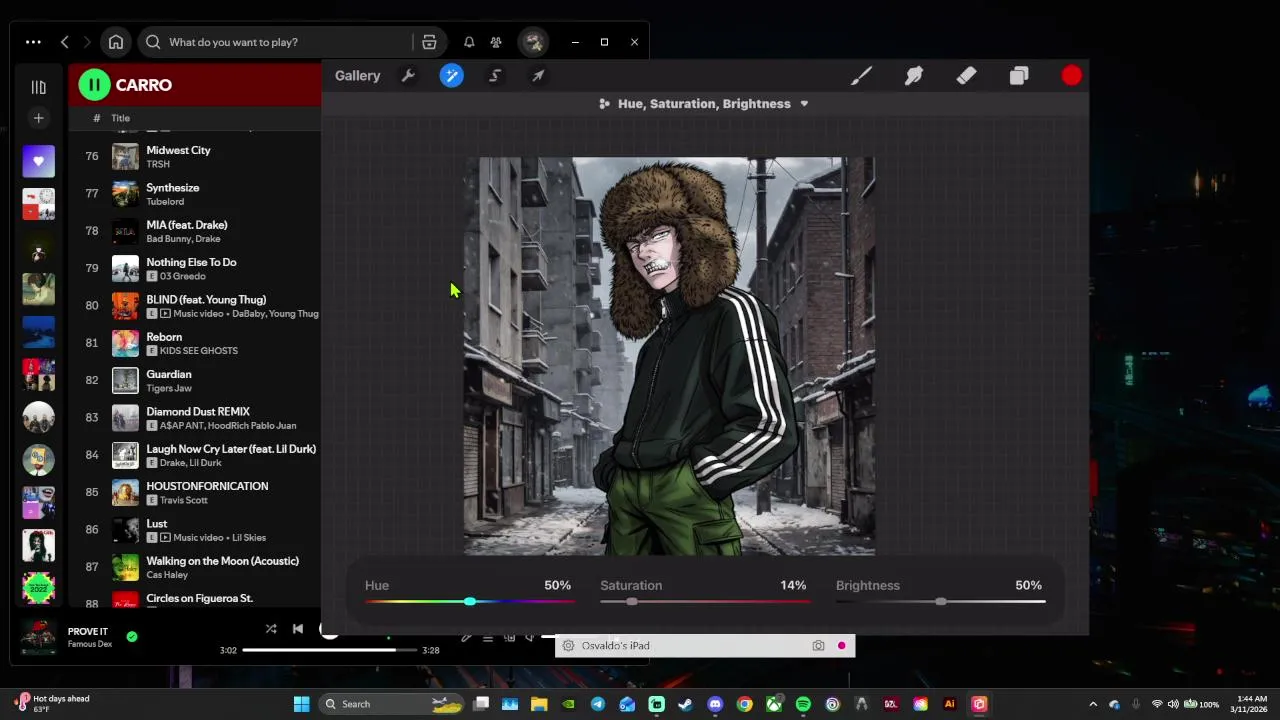
Task: Open Famous Dex now-playing artist link
Action: pyautogui.click(x=90, y=644)
